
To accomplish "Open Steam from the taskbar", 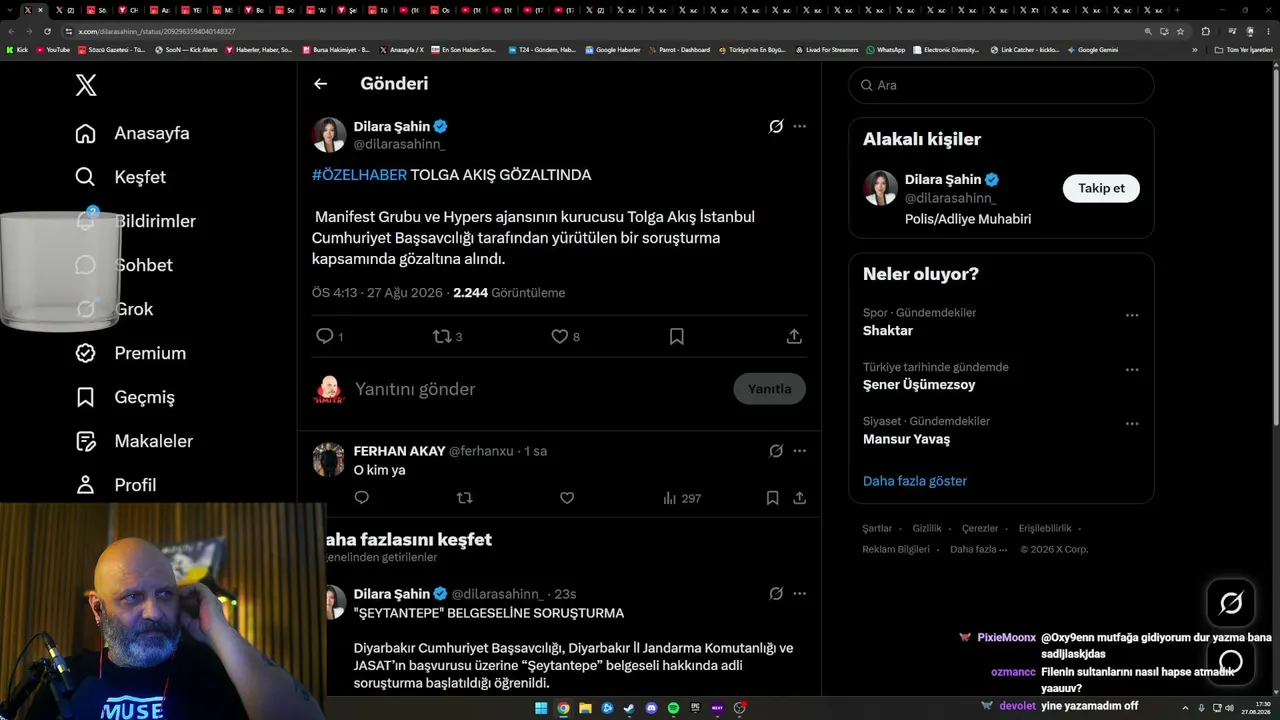I will (x=629, y=708).
